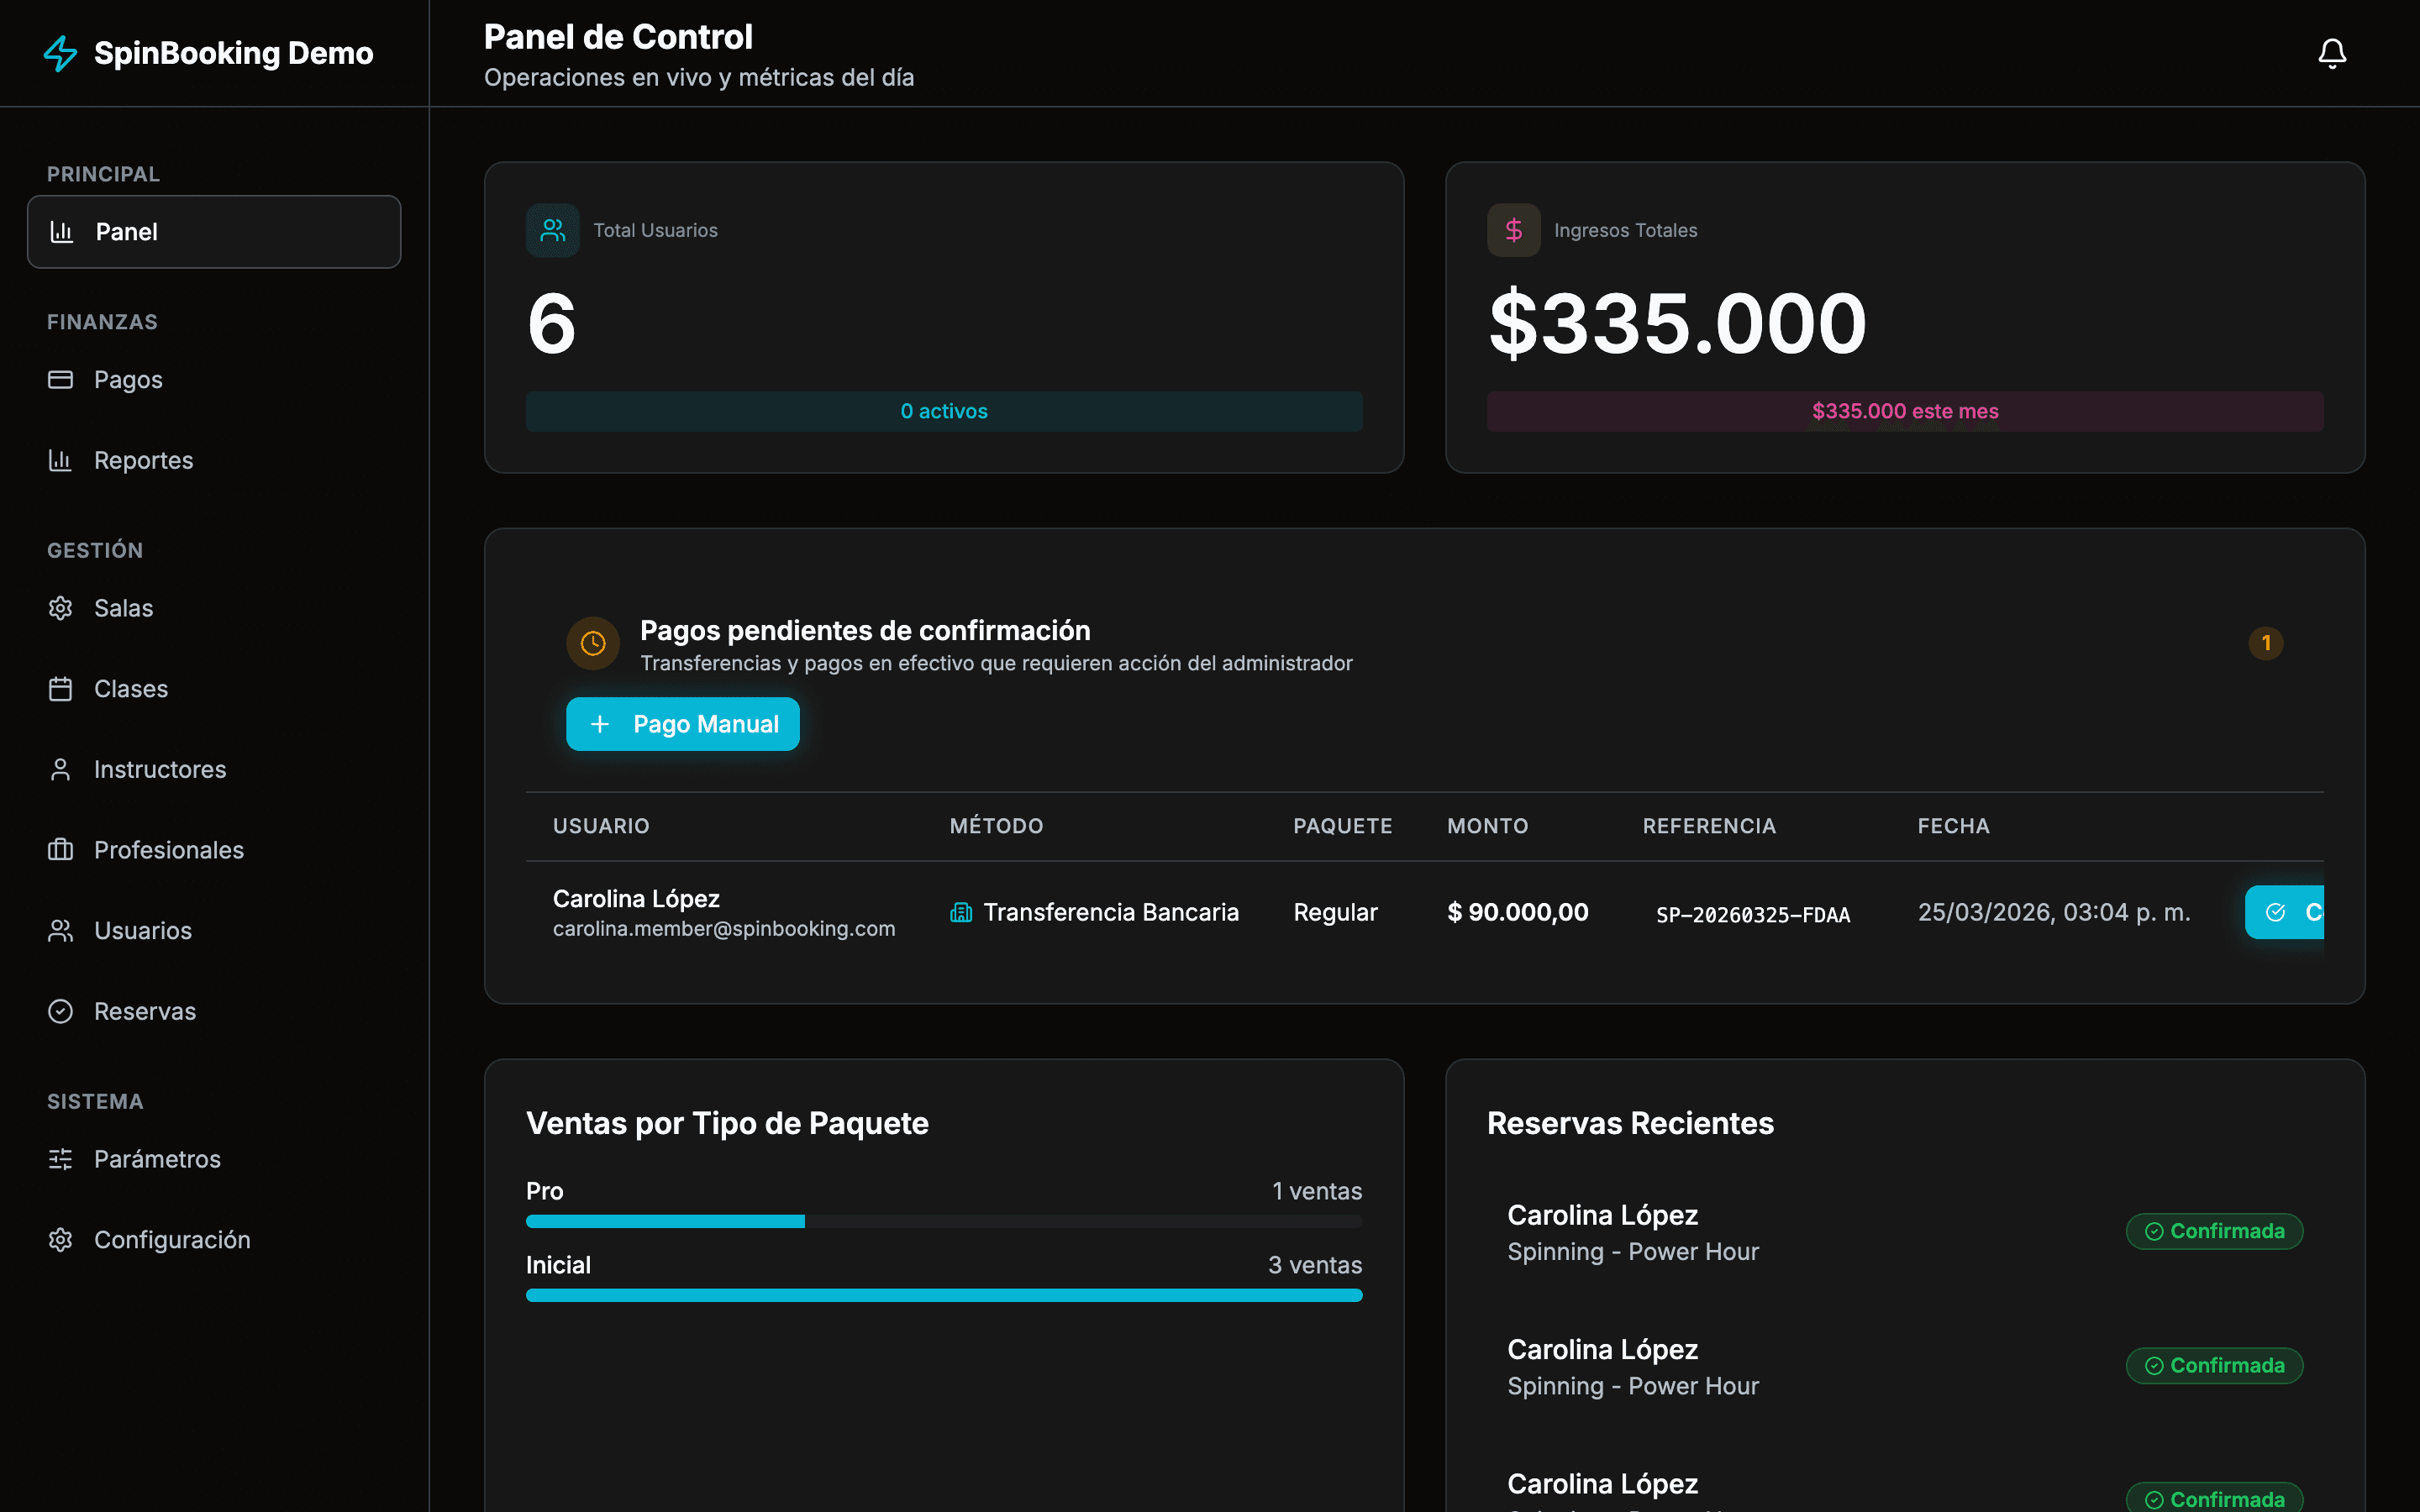2420x1512 pixels.
Task: Click the Salas gear icon
Action: (x=60, y=607)
